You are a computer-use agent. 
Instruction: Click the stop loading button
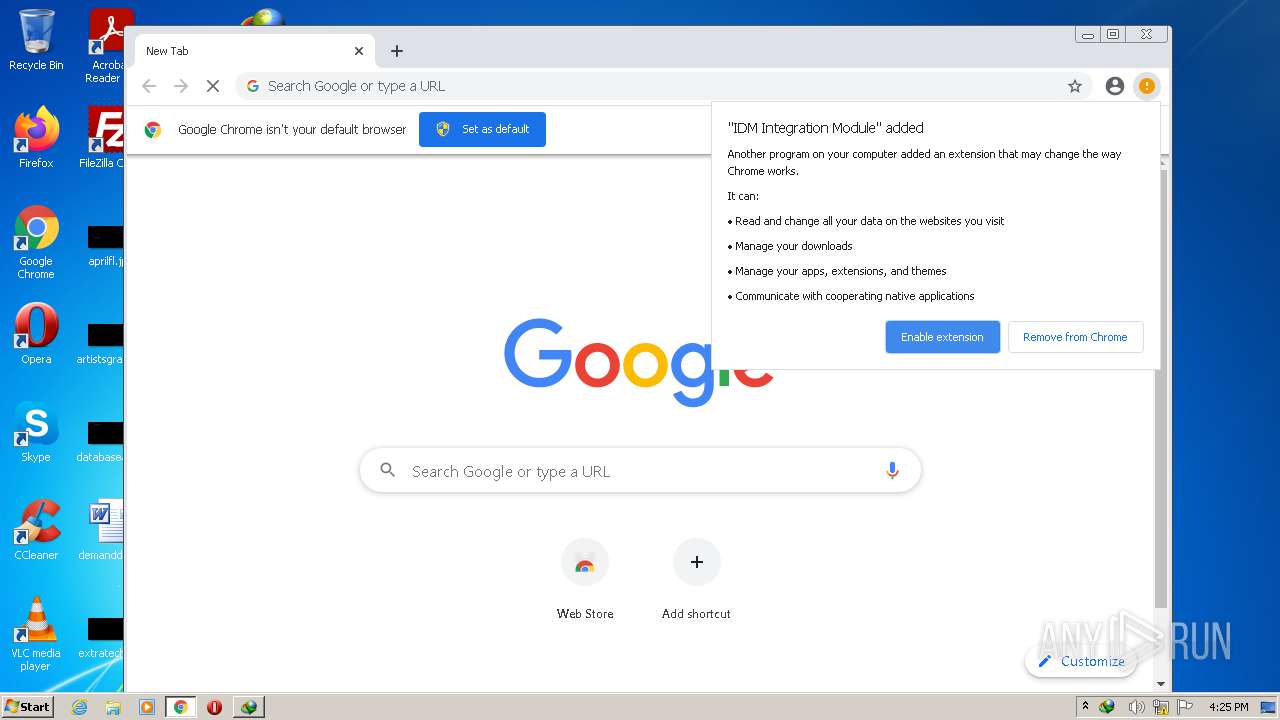tap(213, 86)
